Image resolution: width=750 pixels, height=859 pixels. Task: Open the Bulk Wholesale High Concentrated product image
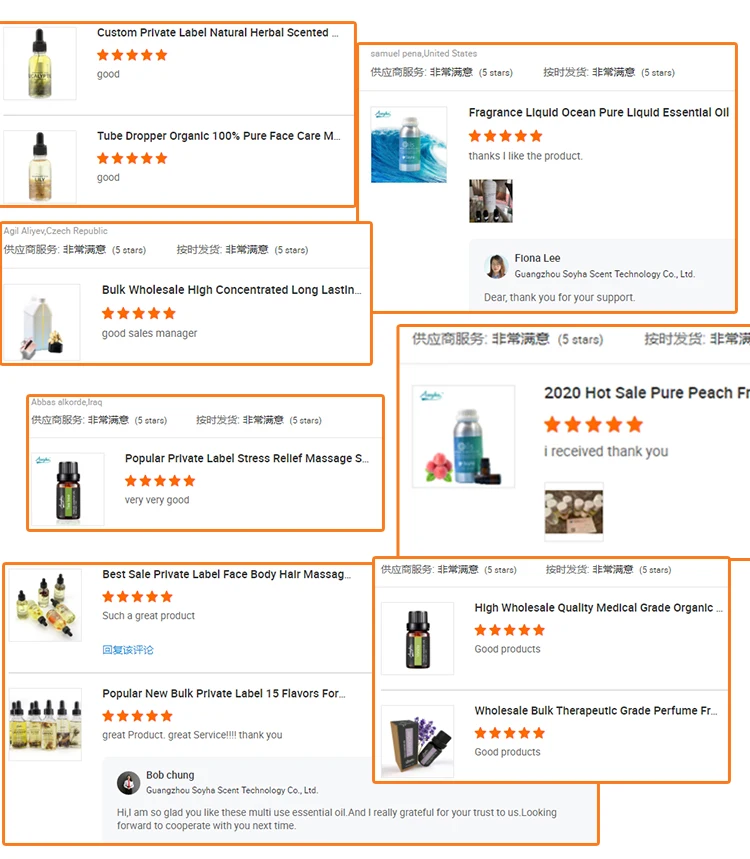click(x=42, y=322)
